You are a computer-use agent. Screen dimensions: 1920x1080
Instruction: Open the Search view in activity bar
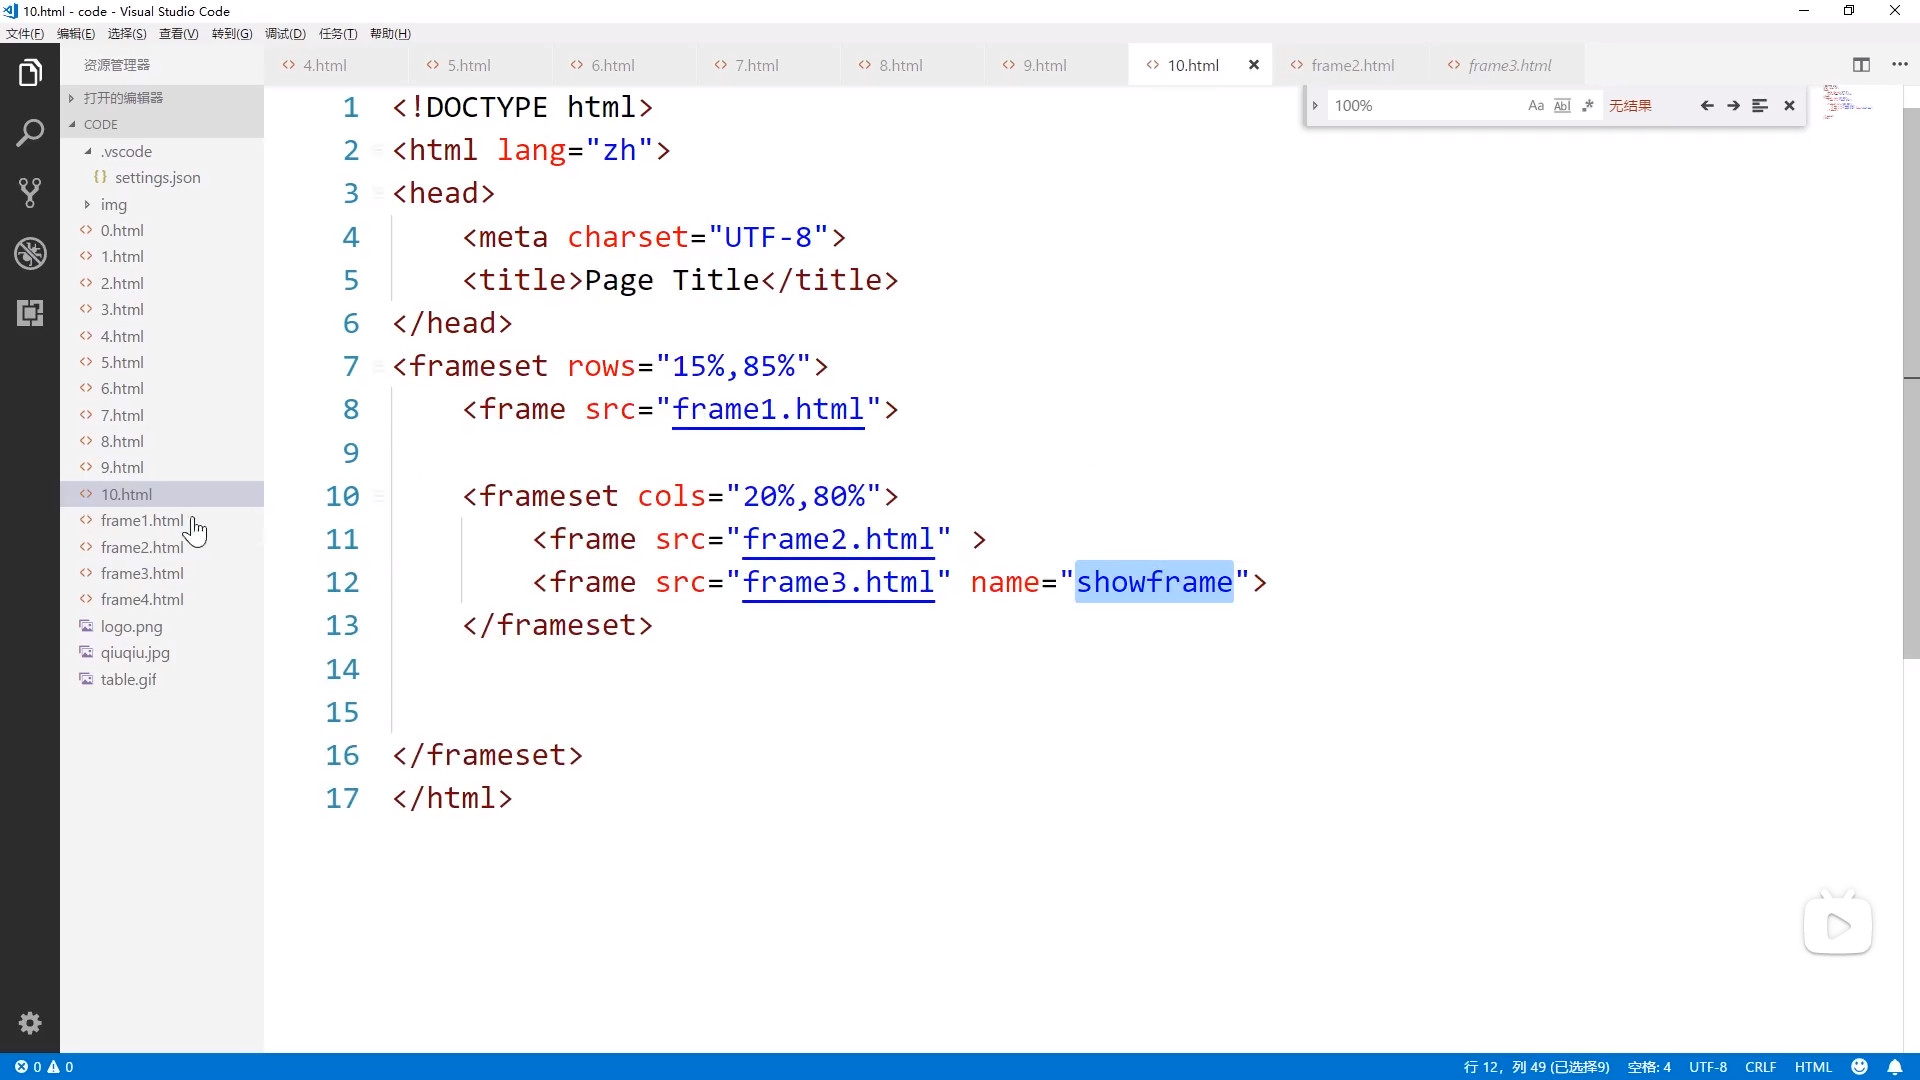click(x=30, y=133)
